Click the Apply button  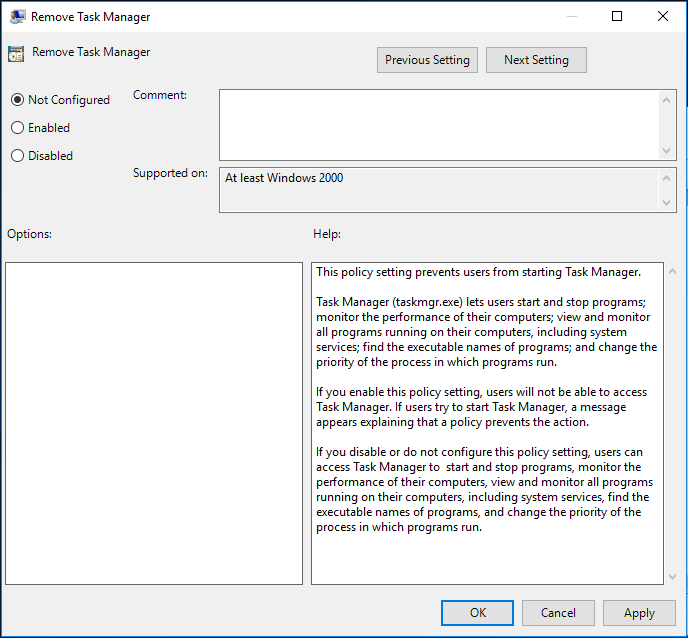point(639,613)
